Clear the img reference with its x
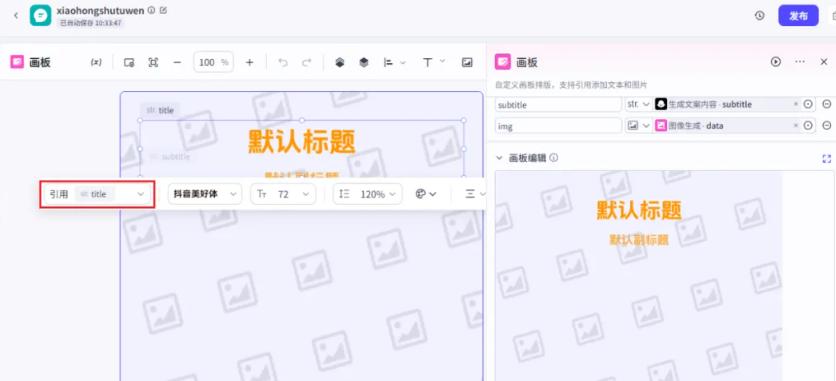Screen dimensions: 836x381 coord(796,126)
